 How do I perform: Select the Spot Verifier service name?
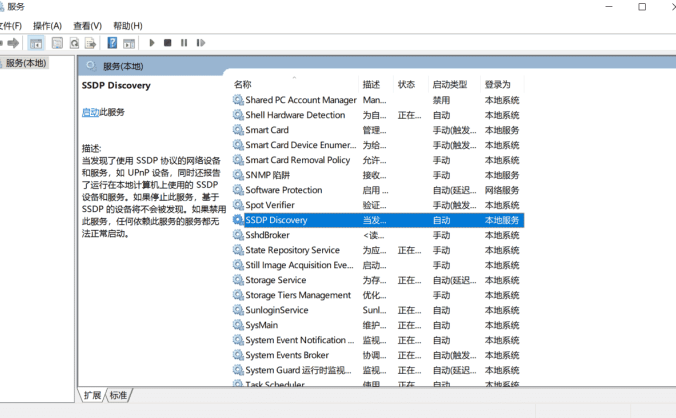click(270, 205)
